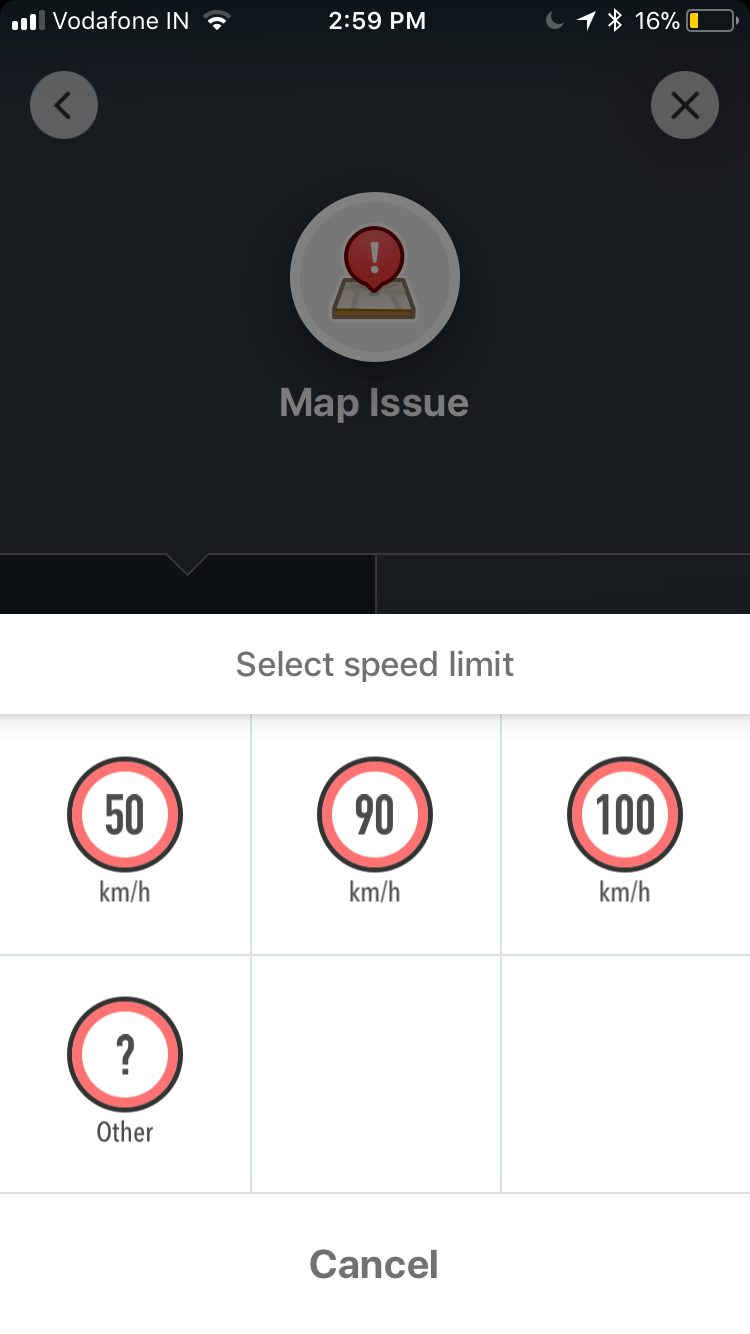
Task: Tap the cellular signal bars icon
Action: 29,21
